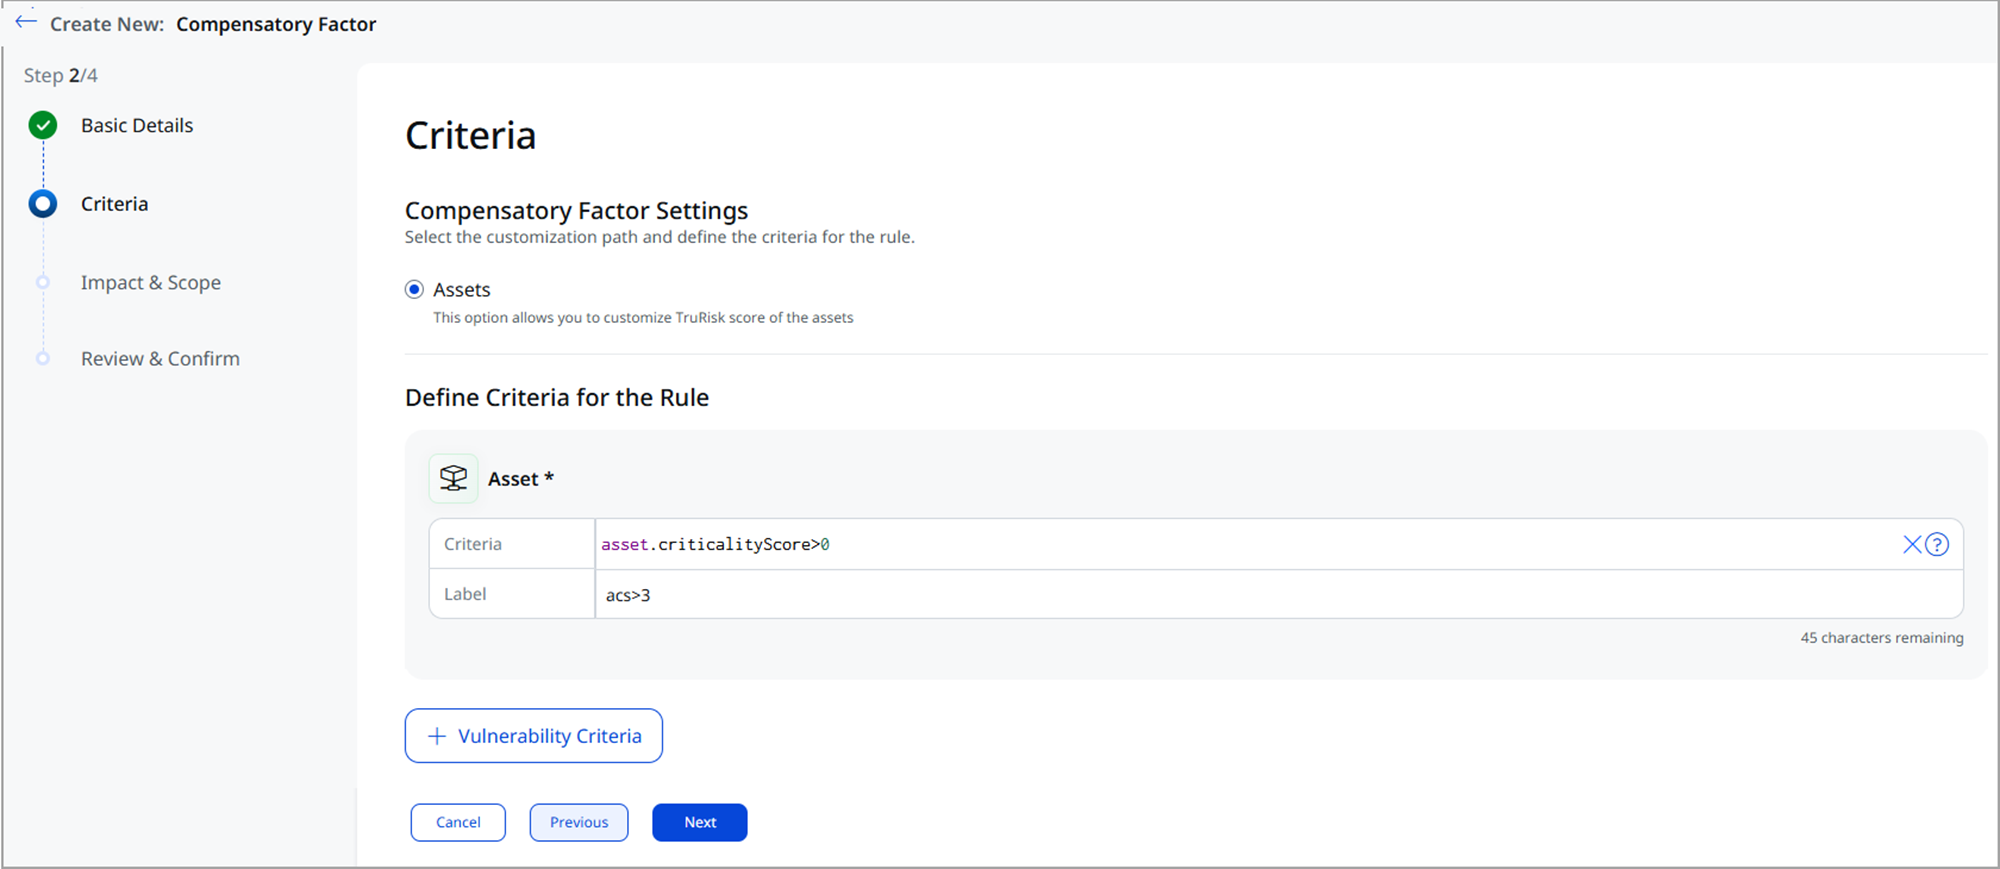Proceed with the Next button
Screen dimensions: 2000x869
tap(699, 822)
